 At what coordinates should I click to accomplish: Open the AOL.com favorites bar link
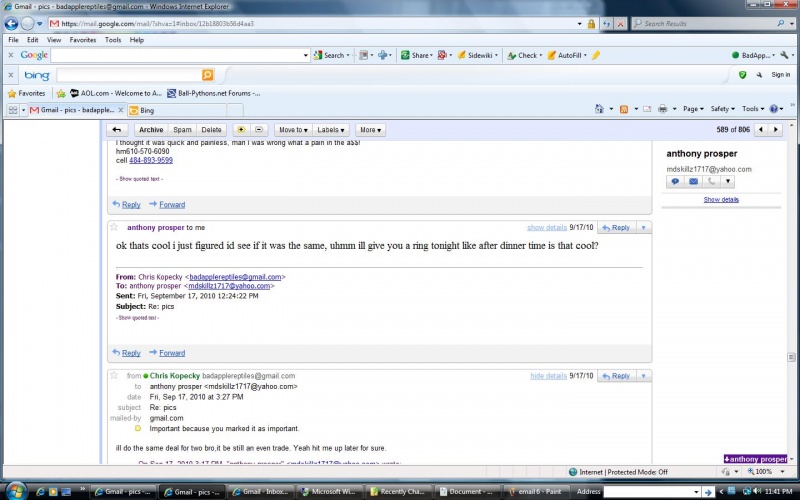tap(116, 93)
